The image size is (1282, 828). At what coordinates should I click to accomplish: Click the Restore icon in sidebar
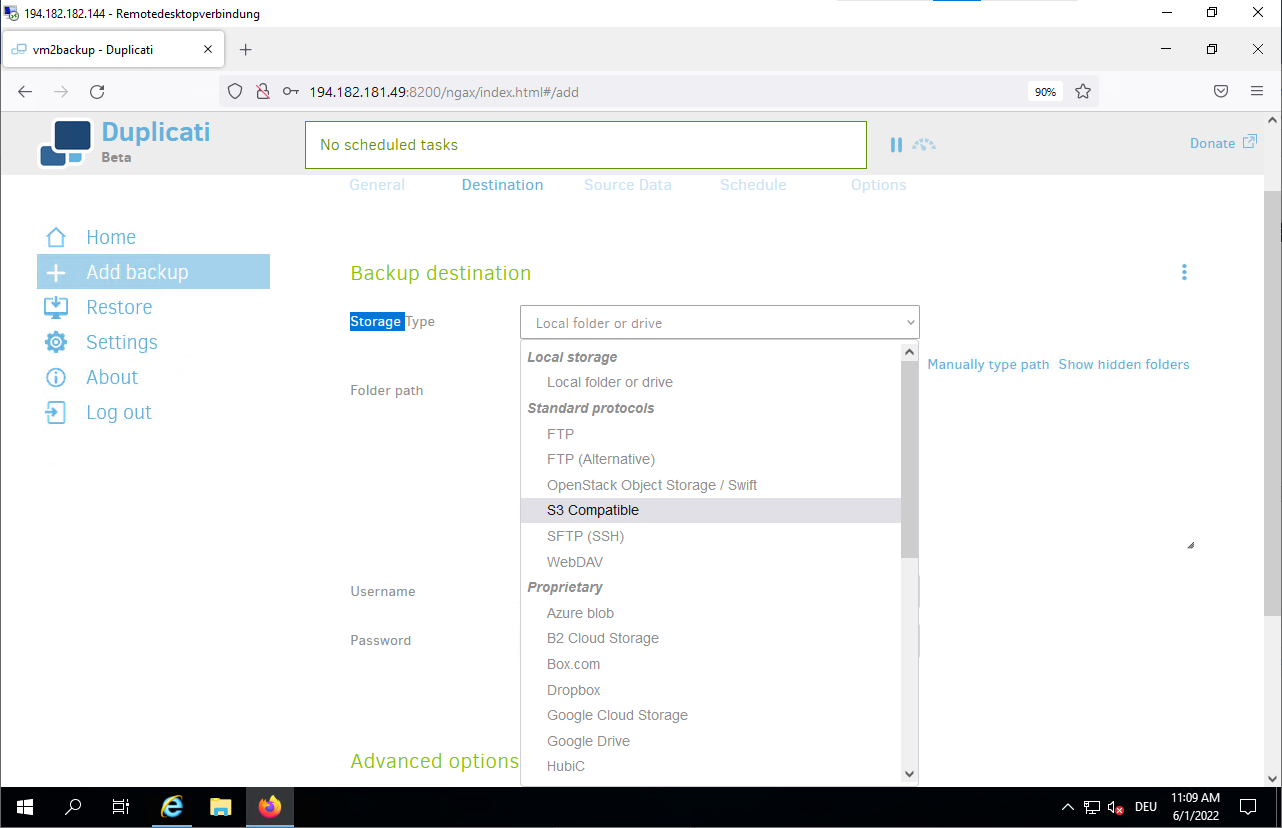pyautogui.click(x=56, y=307)
